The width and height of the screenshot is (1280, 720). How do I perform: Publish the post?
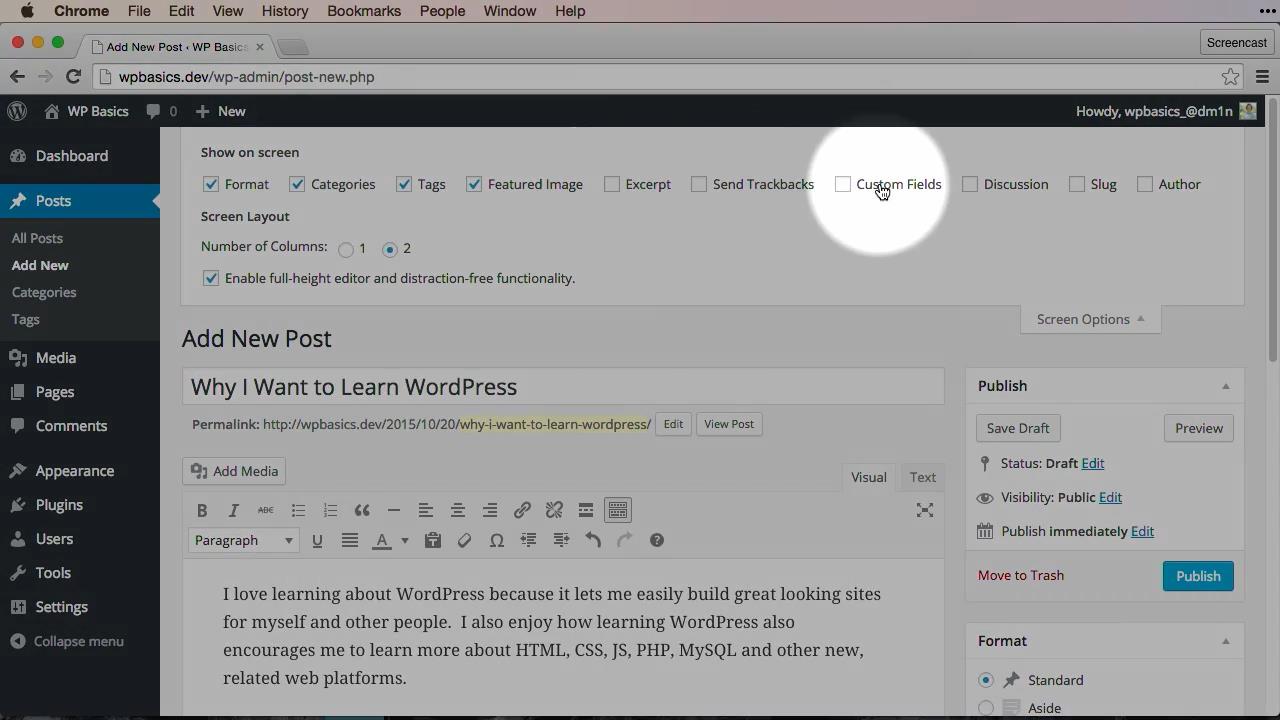tap(1198, 575)
